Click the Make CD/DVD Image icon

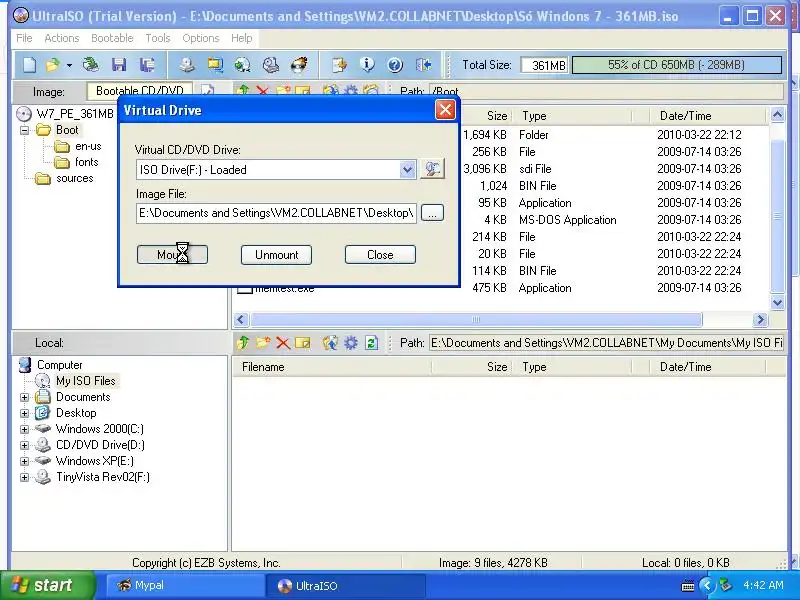(x=187, y=65)
